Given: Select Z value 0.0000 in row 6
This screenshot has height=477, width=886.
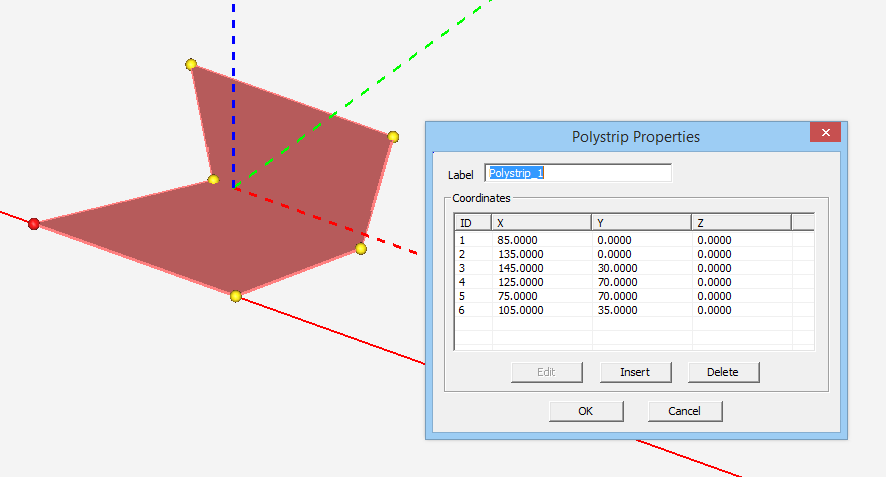Looking at the screenshot, I should click(x=714, y=310).
